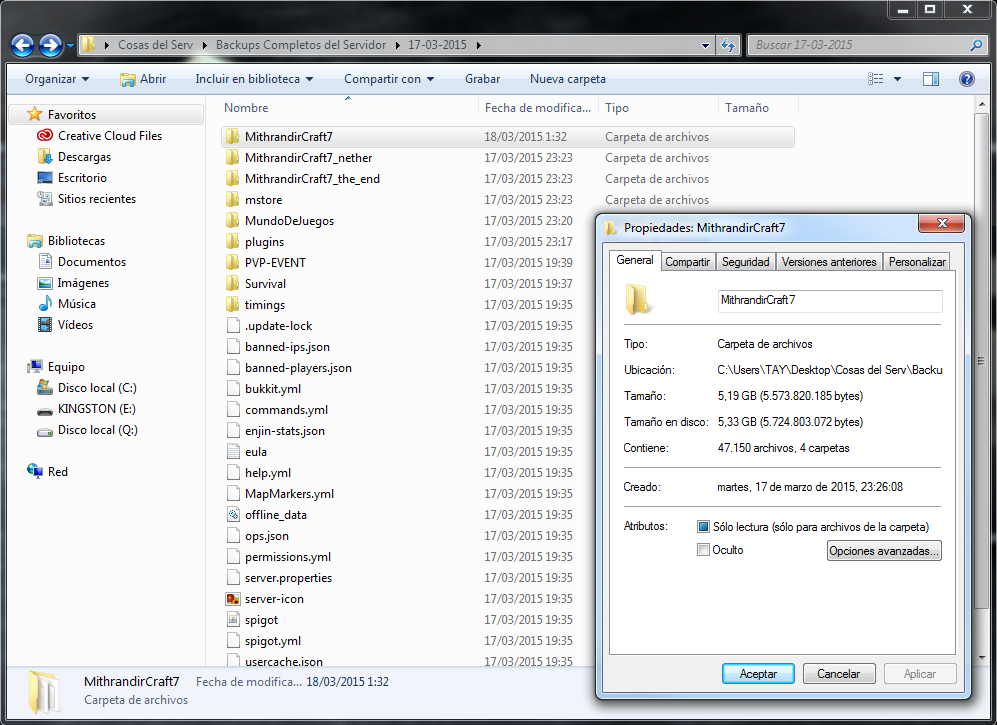
Task: Switch to the Seguridad tab
Action: [x=746, y=262]
